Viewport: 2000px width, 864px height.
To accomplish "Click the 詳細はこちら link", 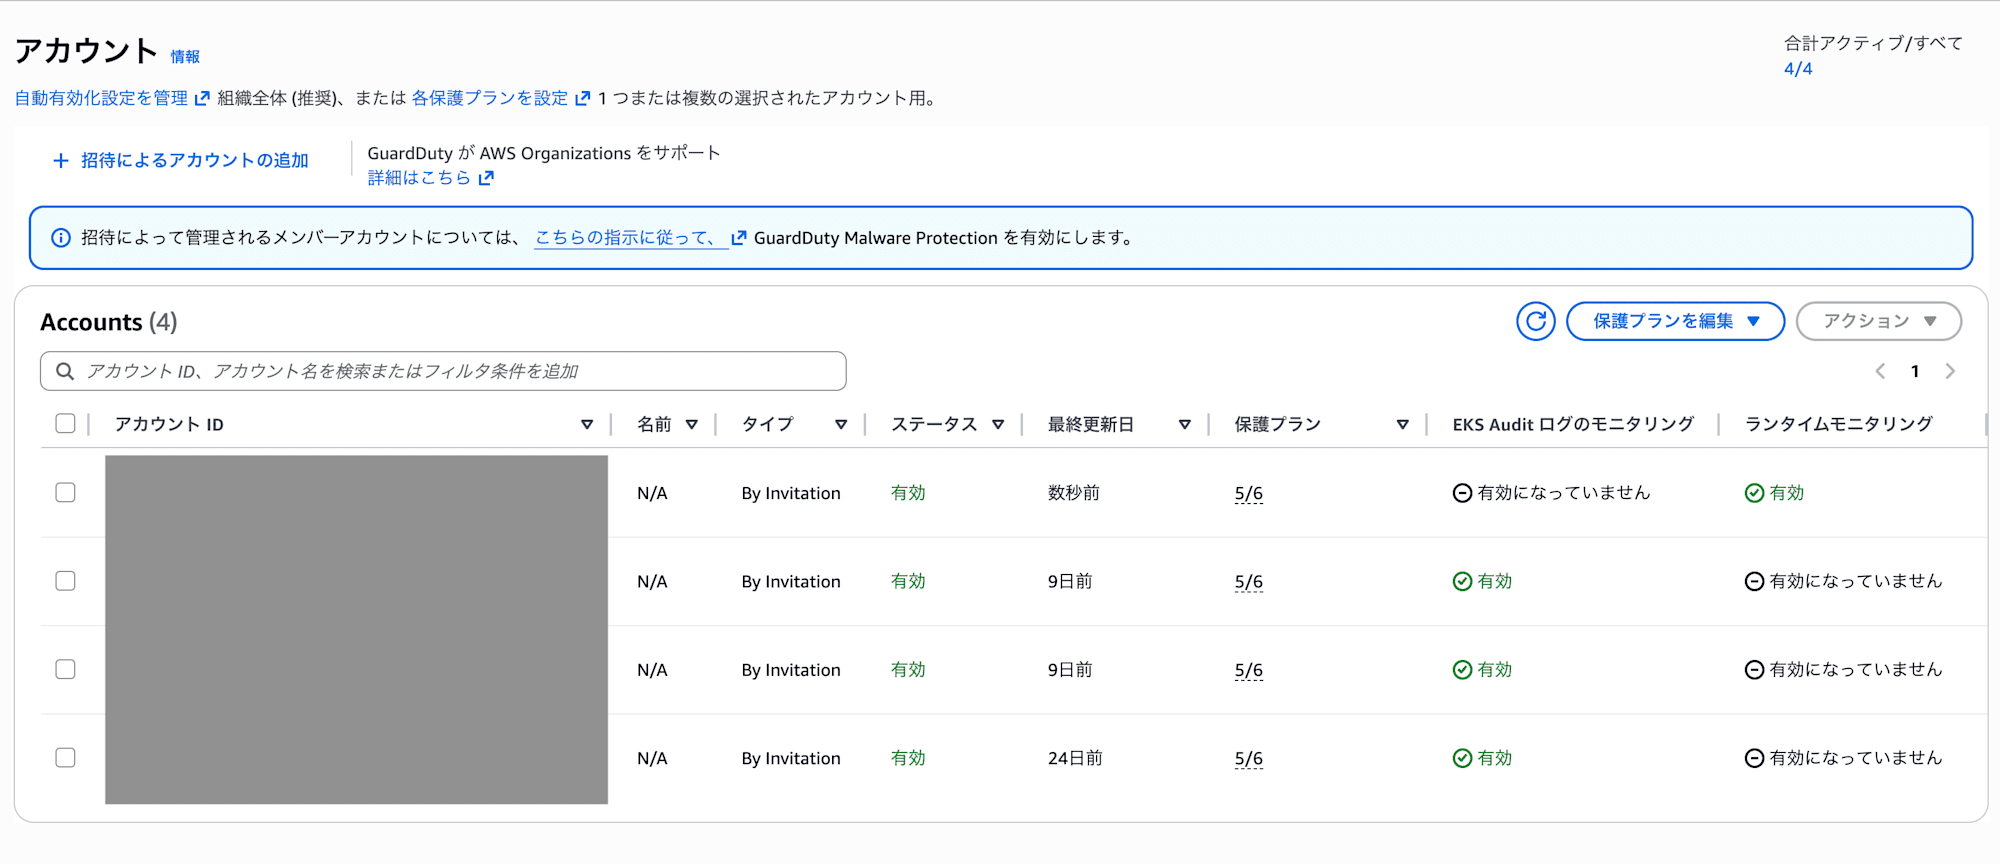I will pos(419,178).
